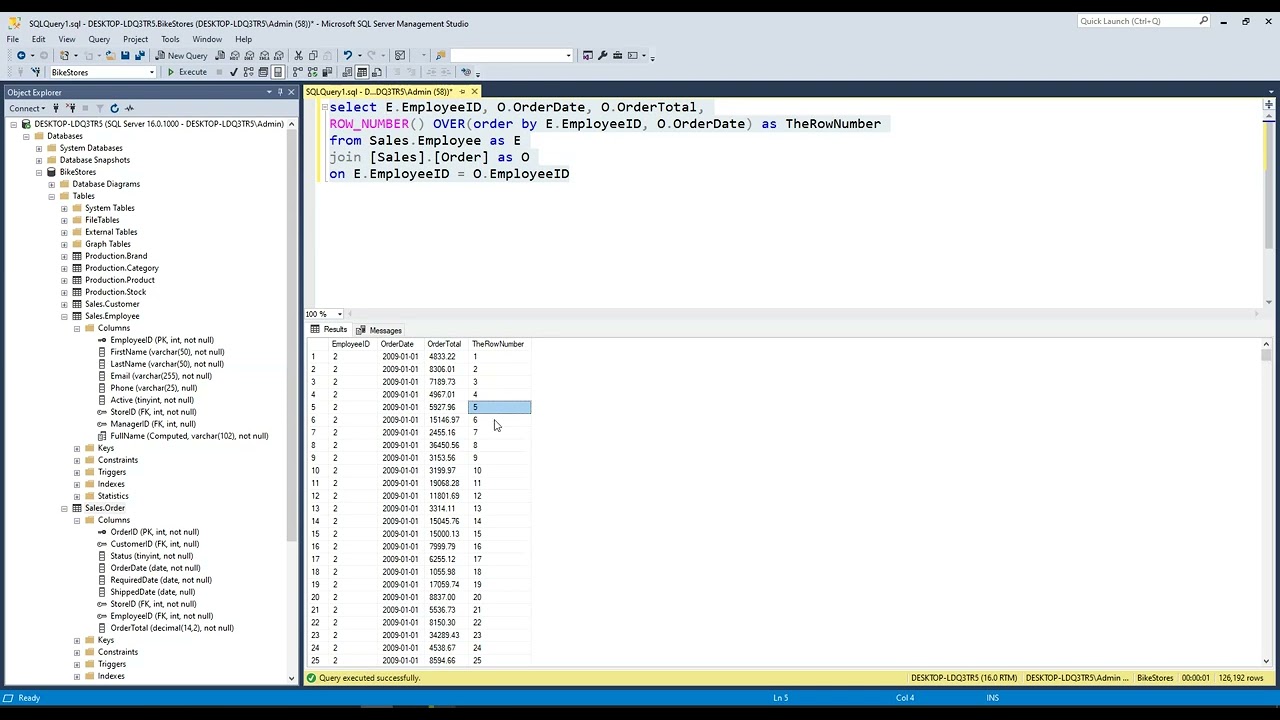Open Activity Monitor from the Object Explorer toolbar

[129, 108]
